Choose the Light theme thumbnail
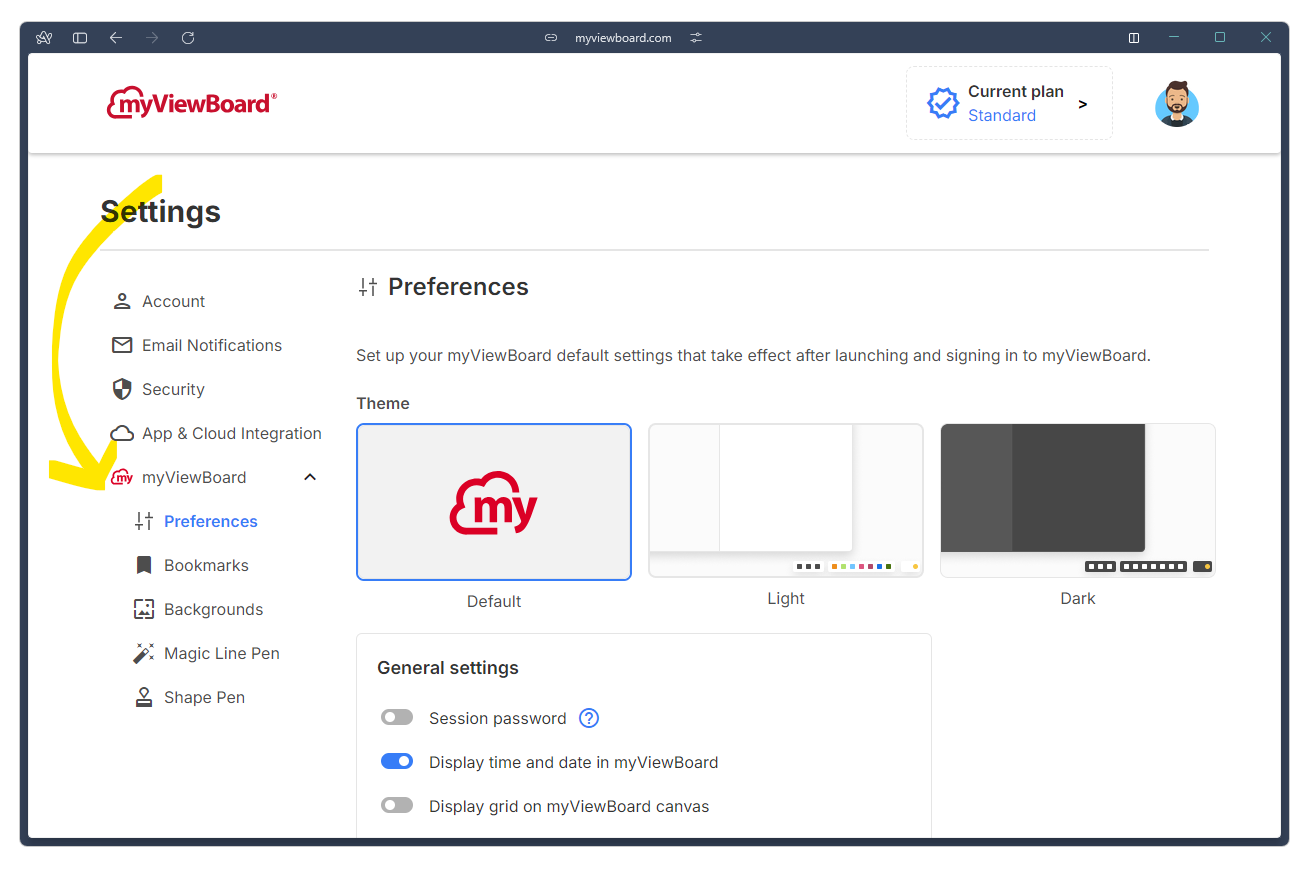The height and width of the screenshot is (876, 1315). (786, 501)
